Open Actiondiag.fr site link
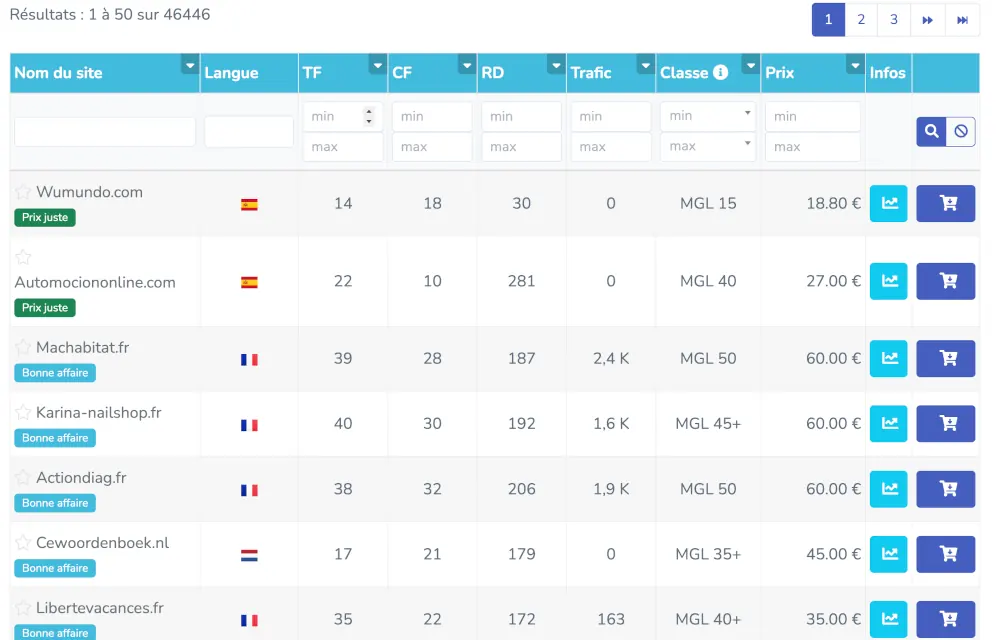This screenshot has width=1000, height=640. pos(81,477)
